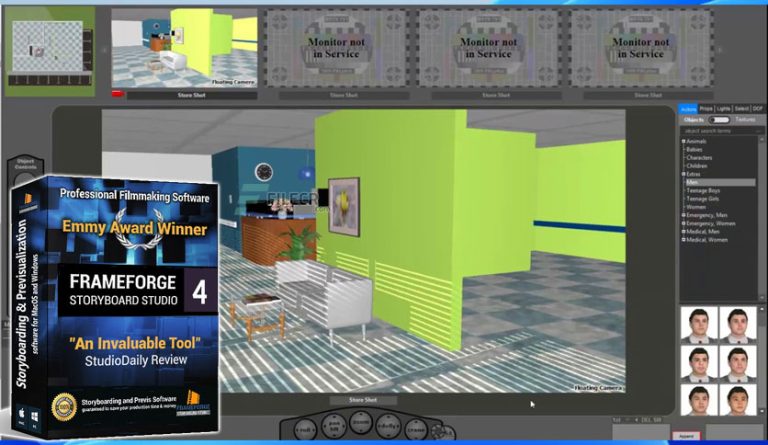Click the crane camera control knob

coord(416,430)
